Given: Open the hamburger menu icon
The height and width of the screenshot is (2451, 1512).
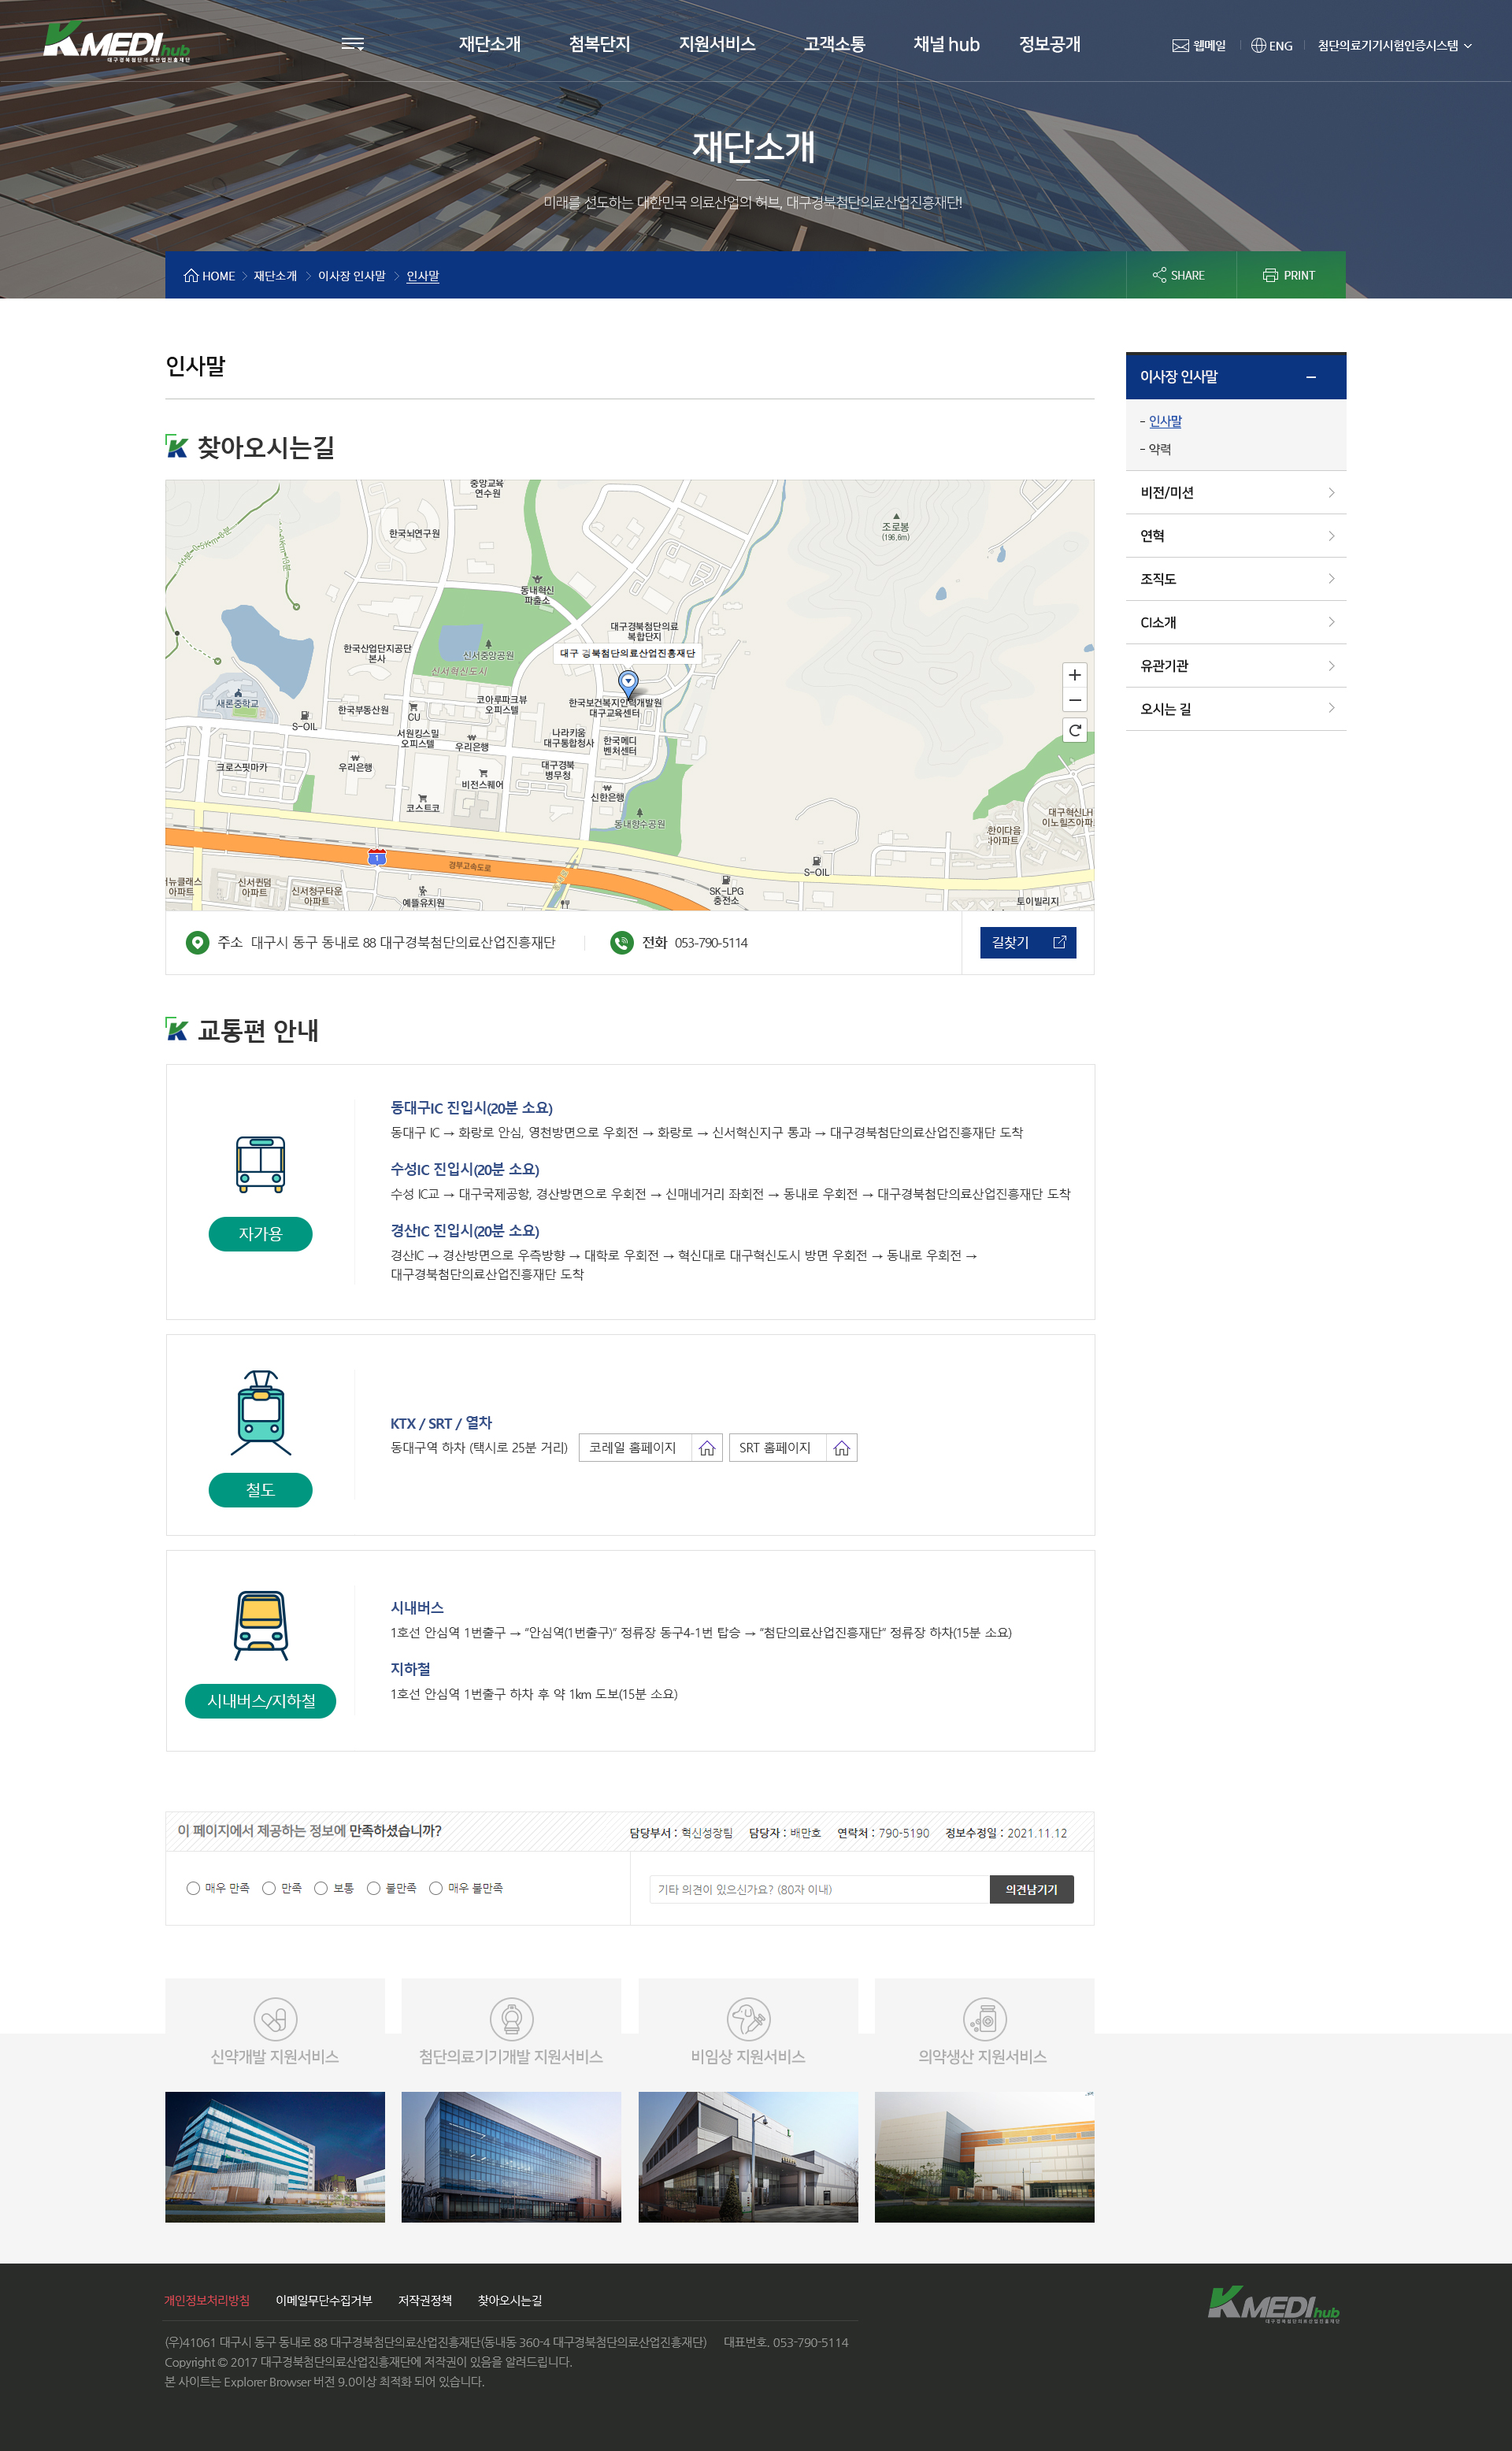Looking at the screenshot, I should coord(353,43).
